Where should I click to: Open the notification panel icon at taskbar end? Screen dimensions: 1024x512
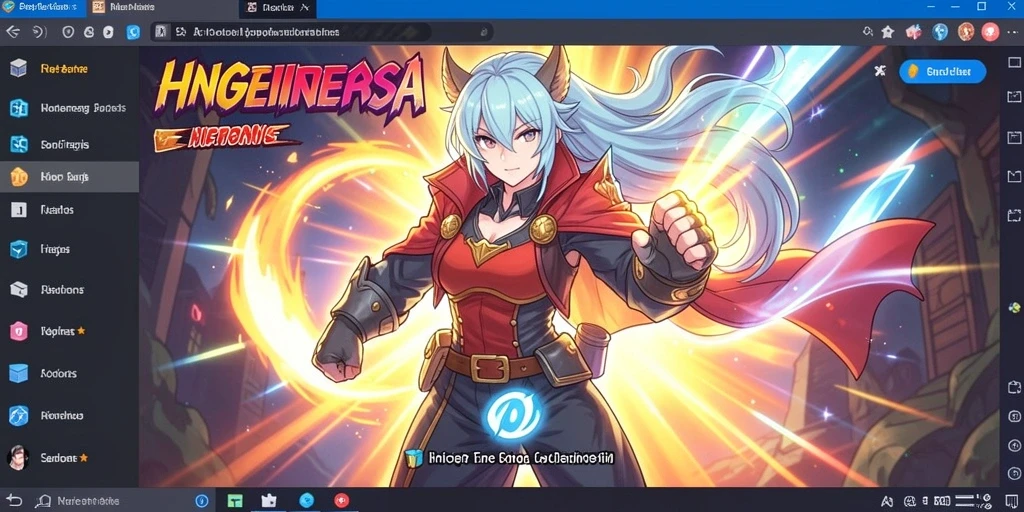click(1011, 501)
